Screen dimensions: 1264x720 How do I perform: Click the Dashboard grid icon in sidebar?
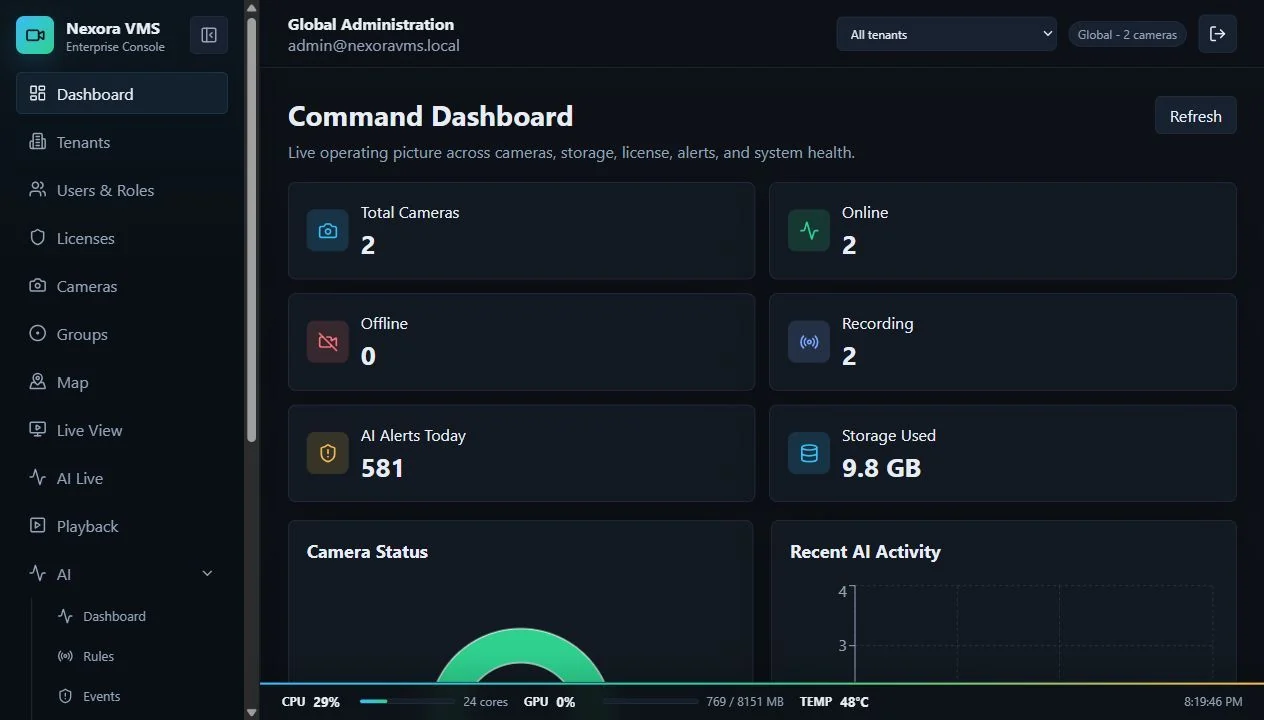pos(38,93)
